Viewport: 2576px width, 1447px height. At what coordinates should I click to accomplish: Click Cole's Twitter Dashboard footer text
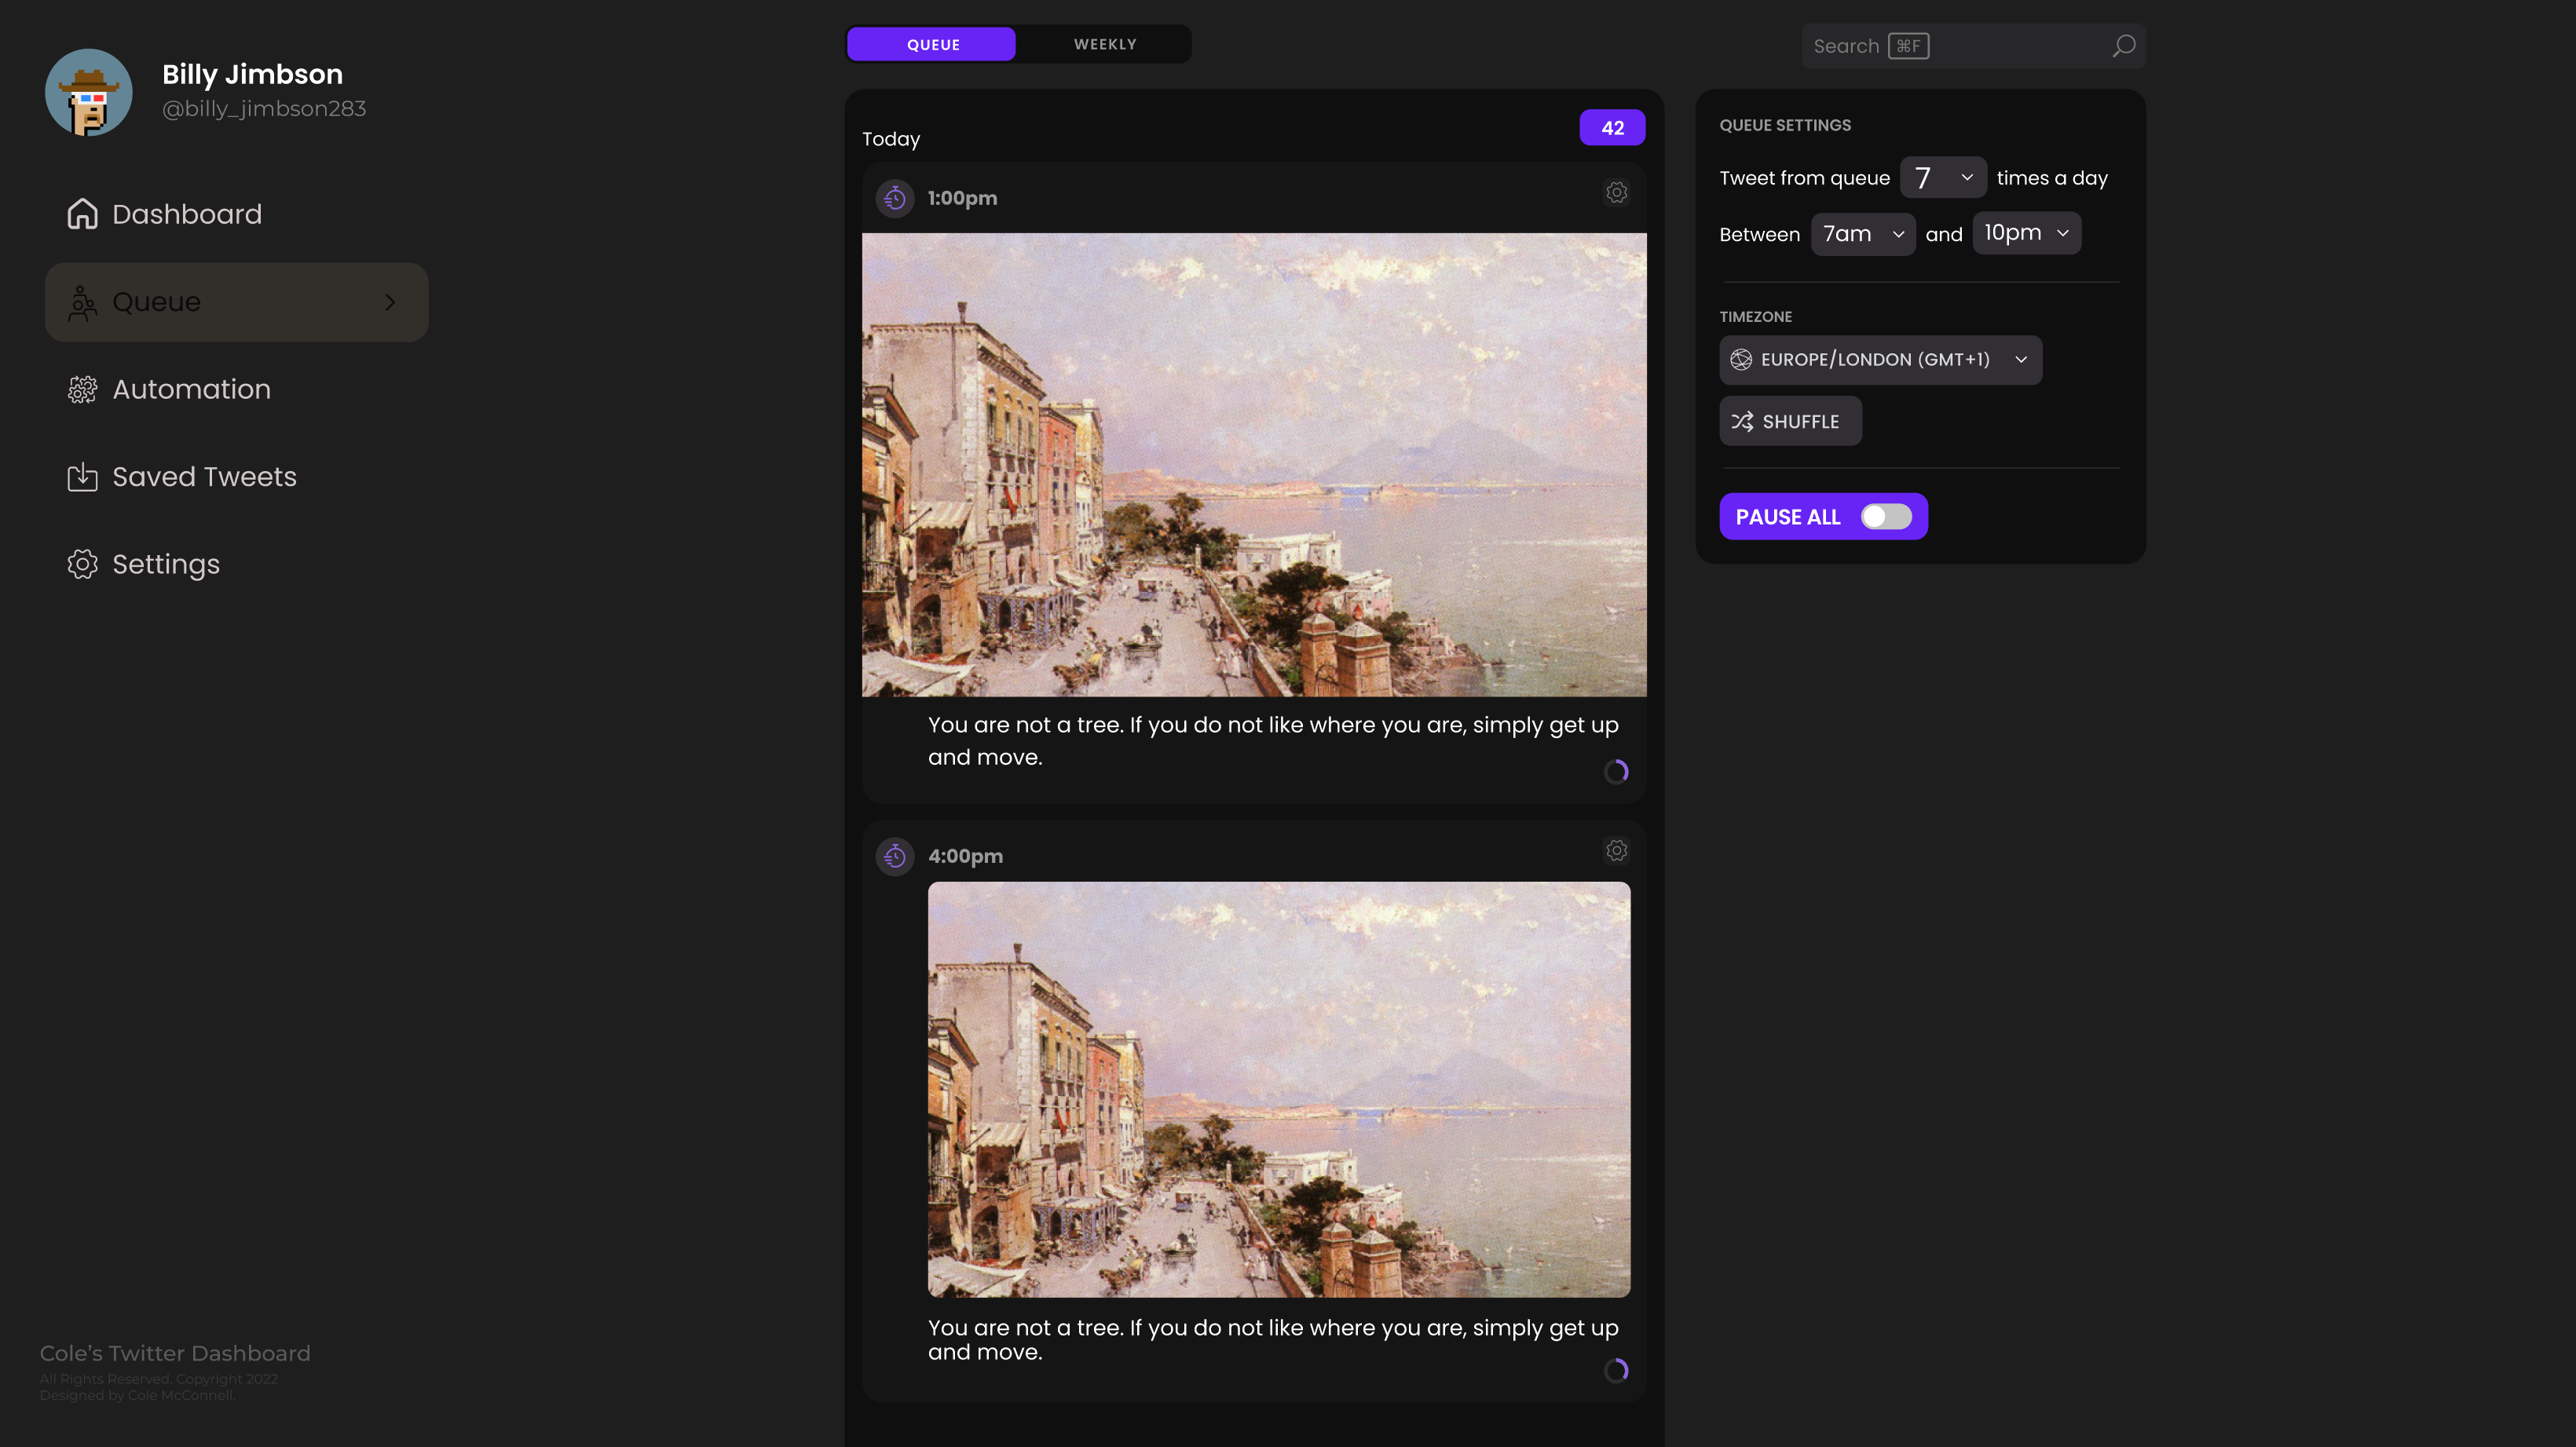[x=175, y=1353]
